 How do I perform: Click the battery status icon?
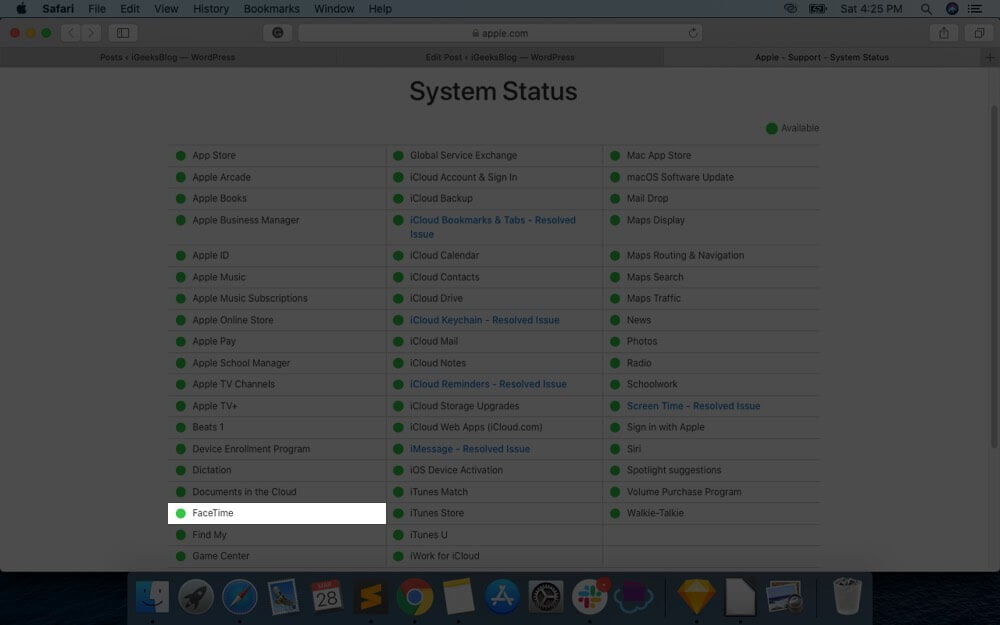click(x=818, y=9)
